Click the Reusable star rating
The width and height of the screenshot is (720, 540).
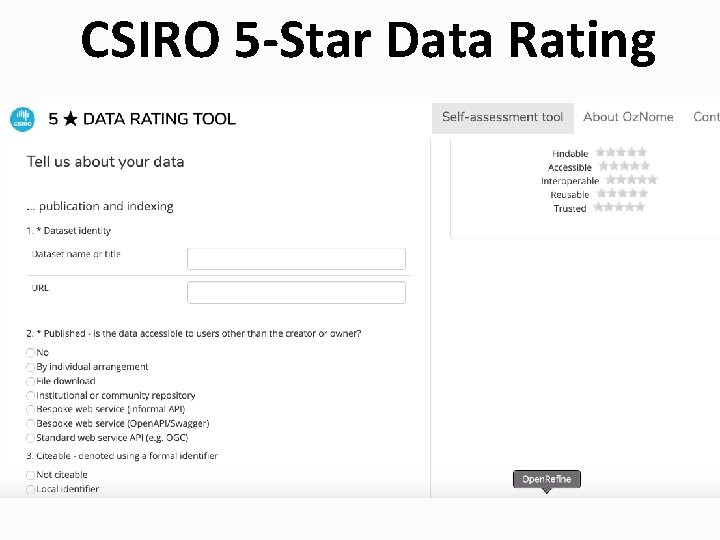pyautogui.click(x=622, y=193)
